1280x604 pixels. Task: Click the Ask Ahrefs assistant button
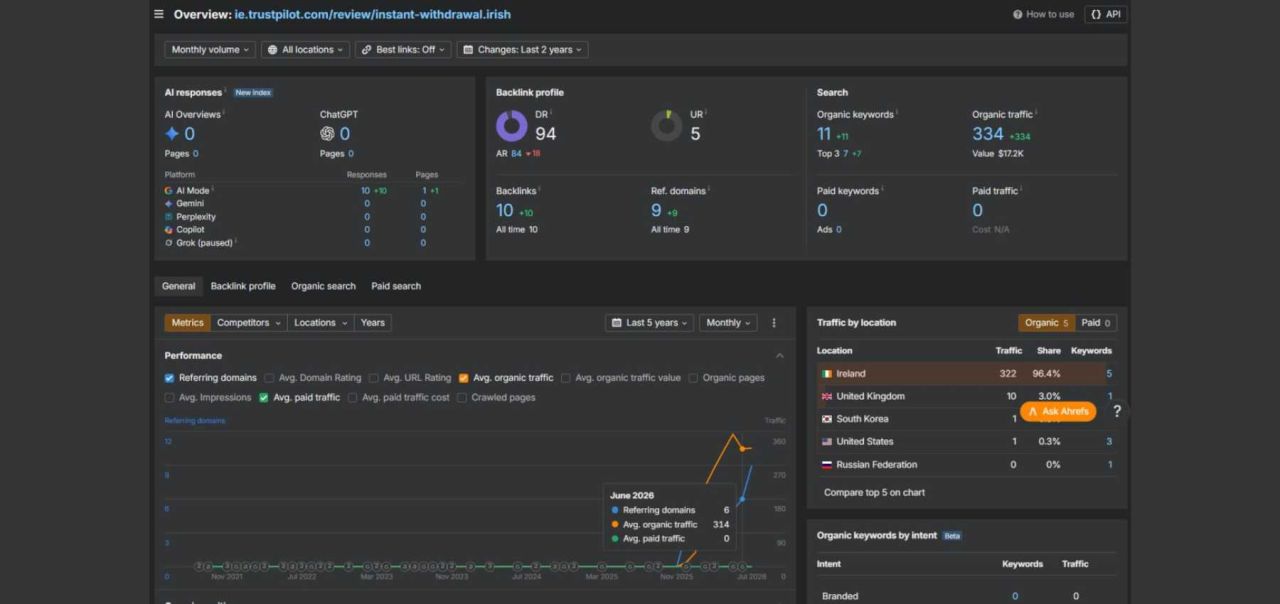1057,411
